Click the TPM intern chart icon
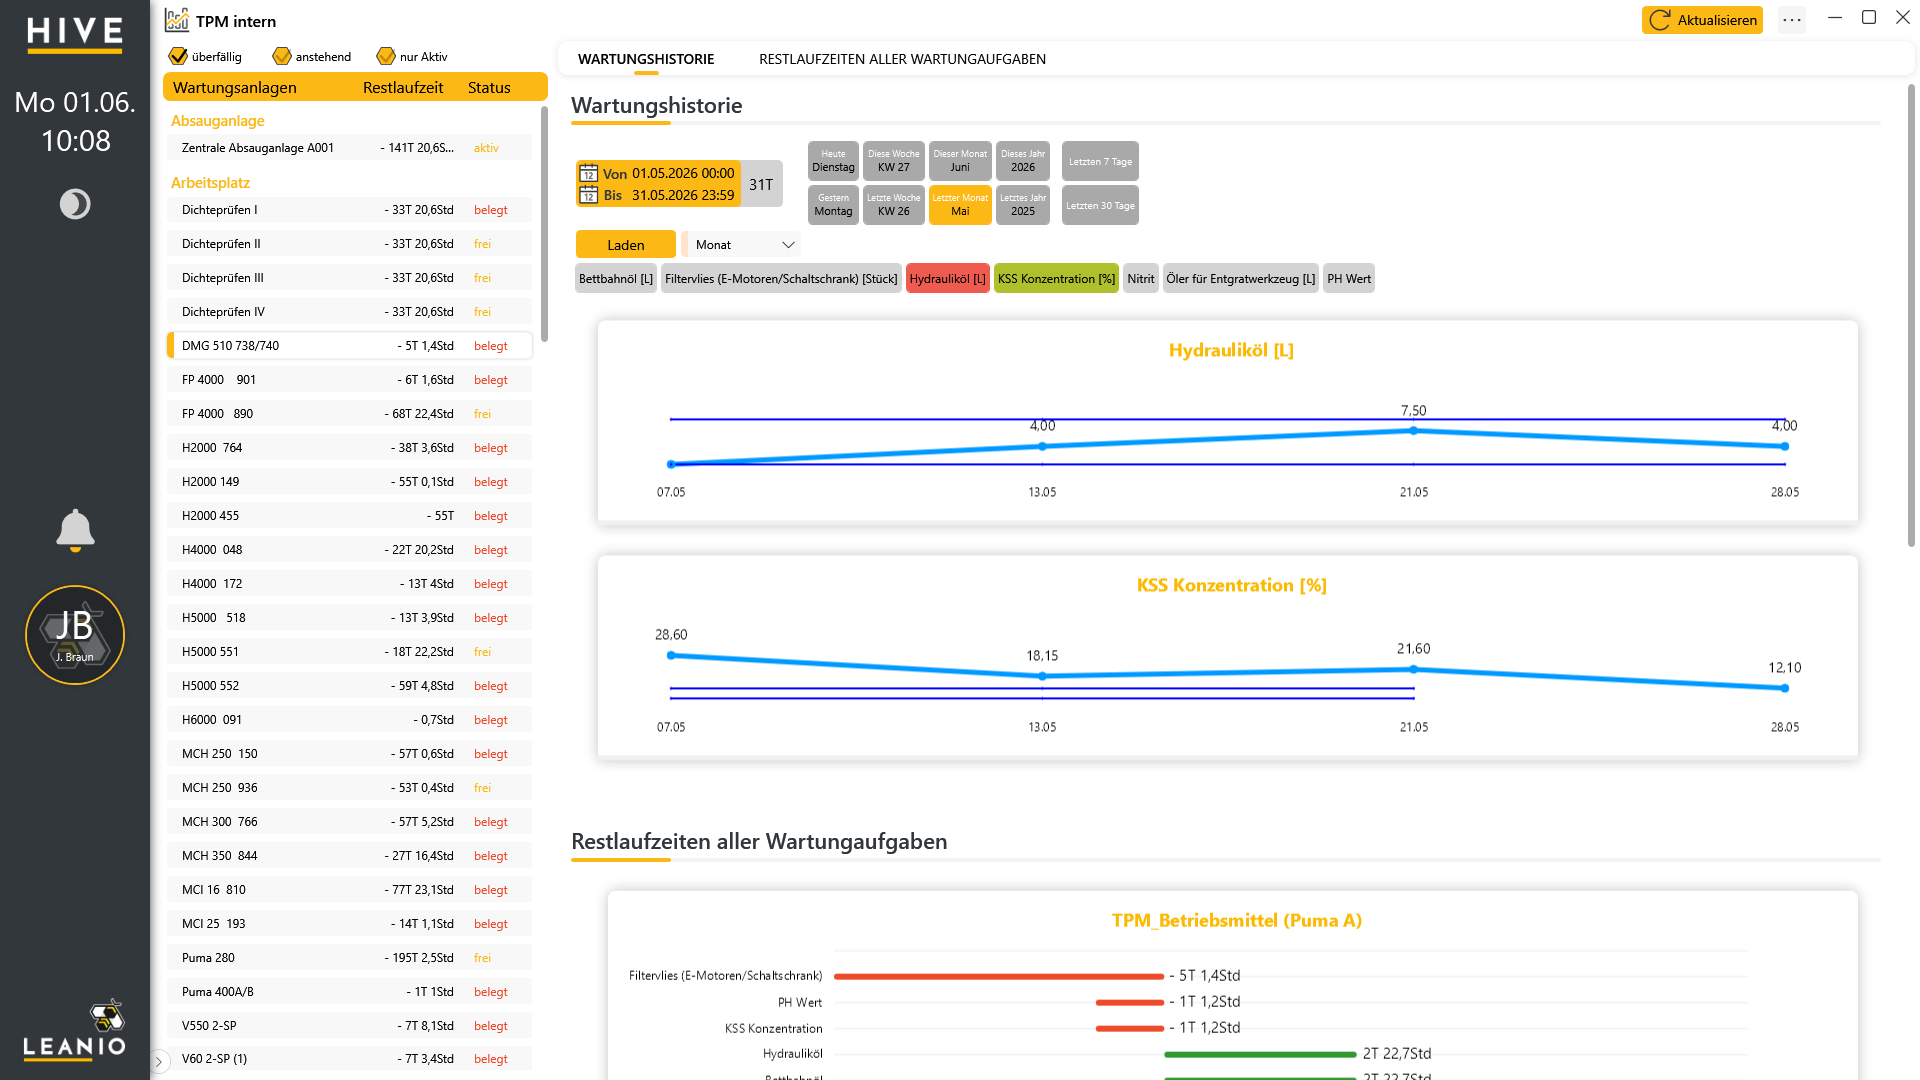This screenshot has height=1080, width=1920. [177, 20]
